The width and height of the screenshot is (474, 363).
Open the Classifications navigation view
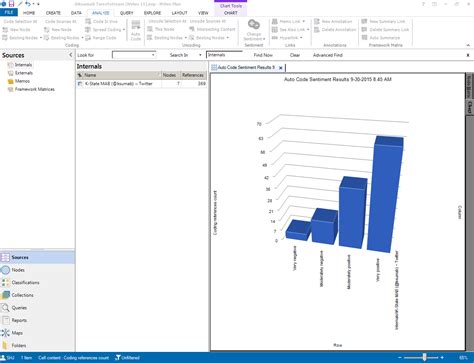[x=37, y=283]
